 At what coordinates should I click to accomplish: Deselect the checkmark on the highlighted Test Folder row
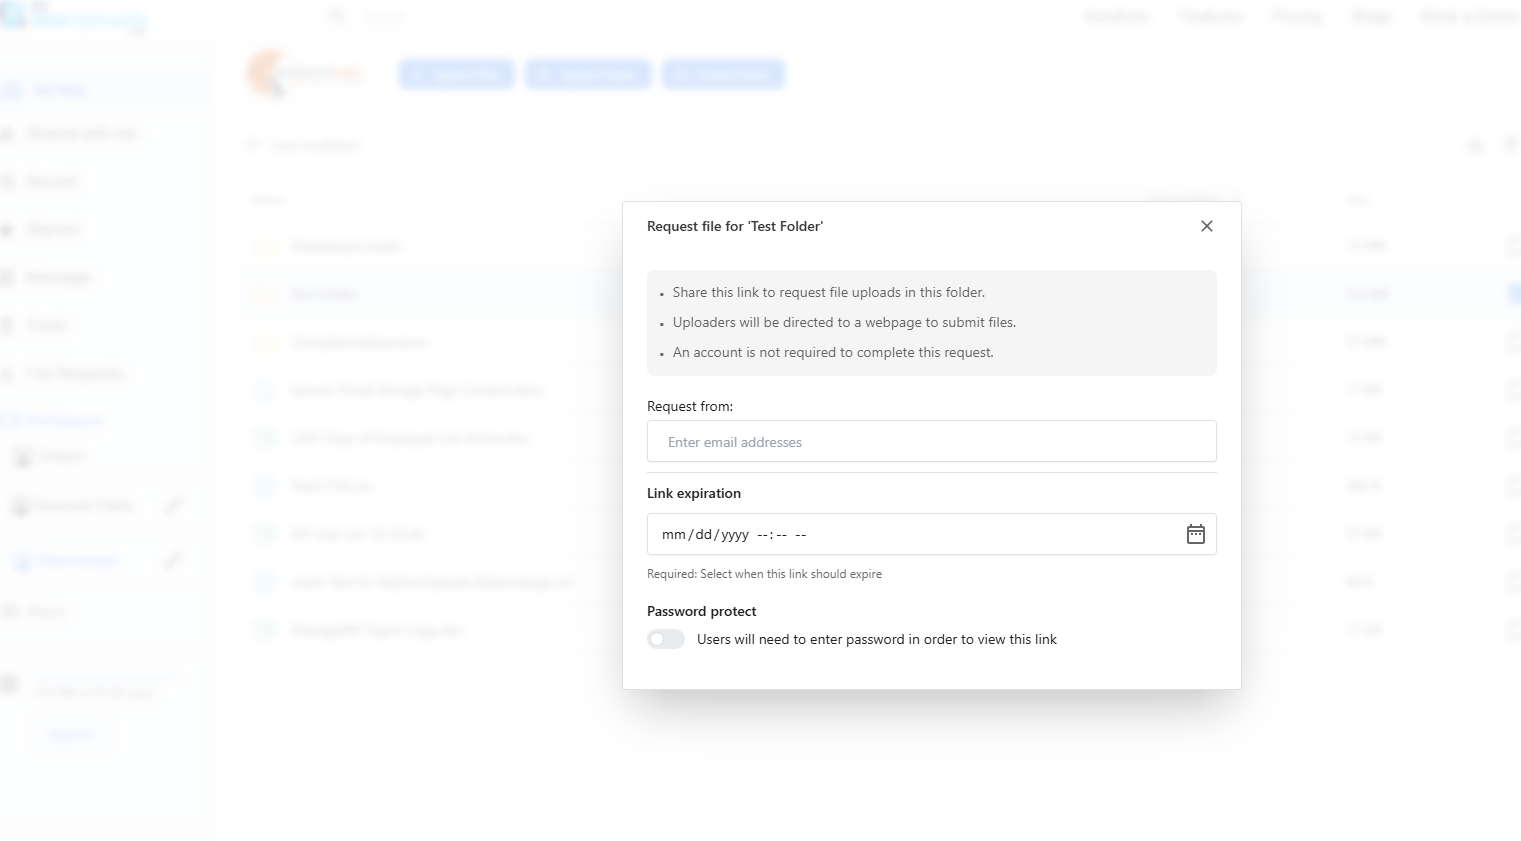click(1513, 293)
